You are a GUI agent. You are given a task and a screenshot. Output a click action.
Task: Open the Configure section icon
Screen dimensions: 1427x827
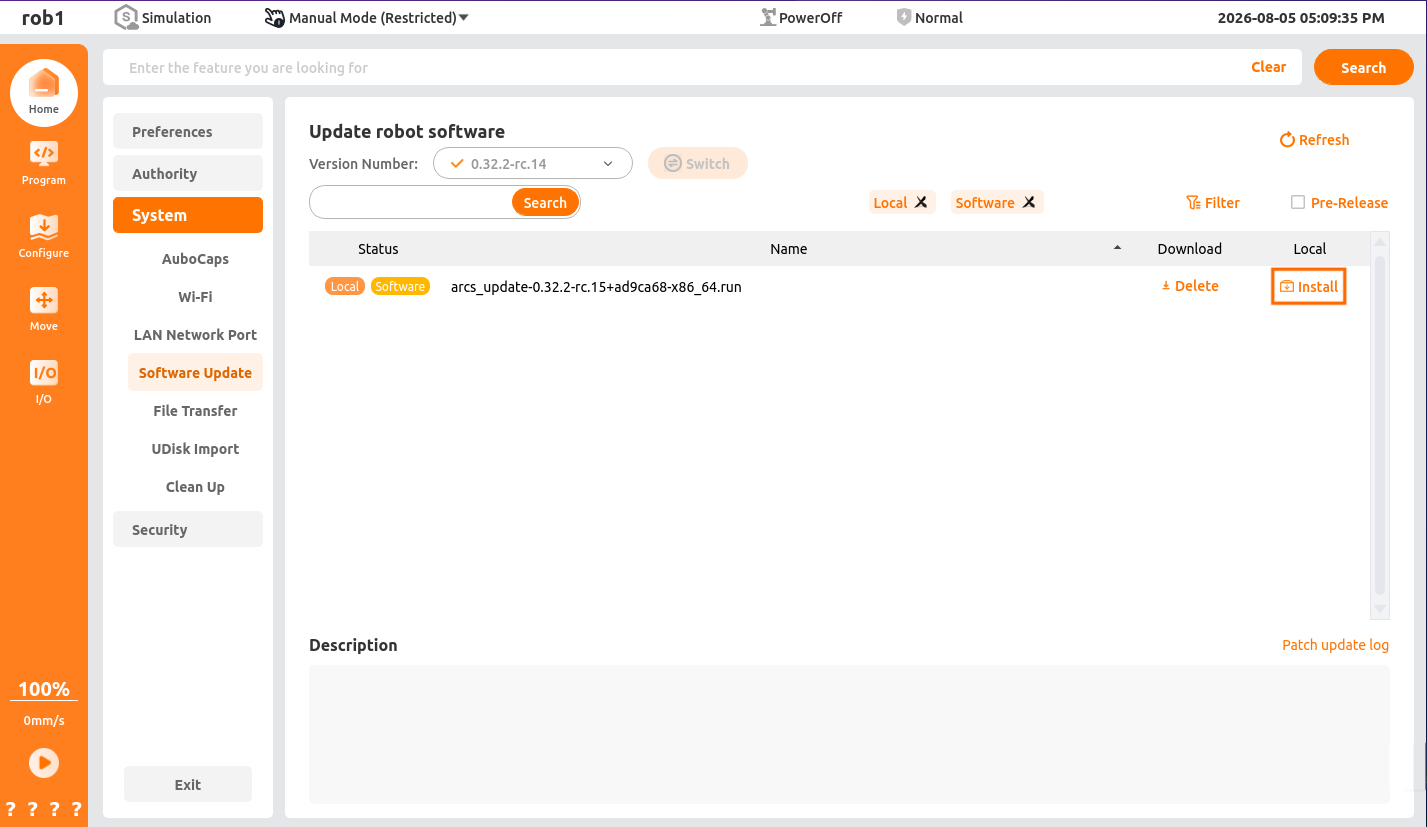[44, 236]
